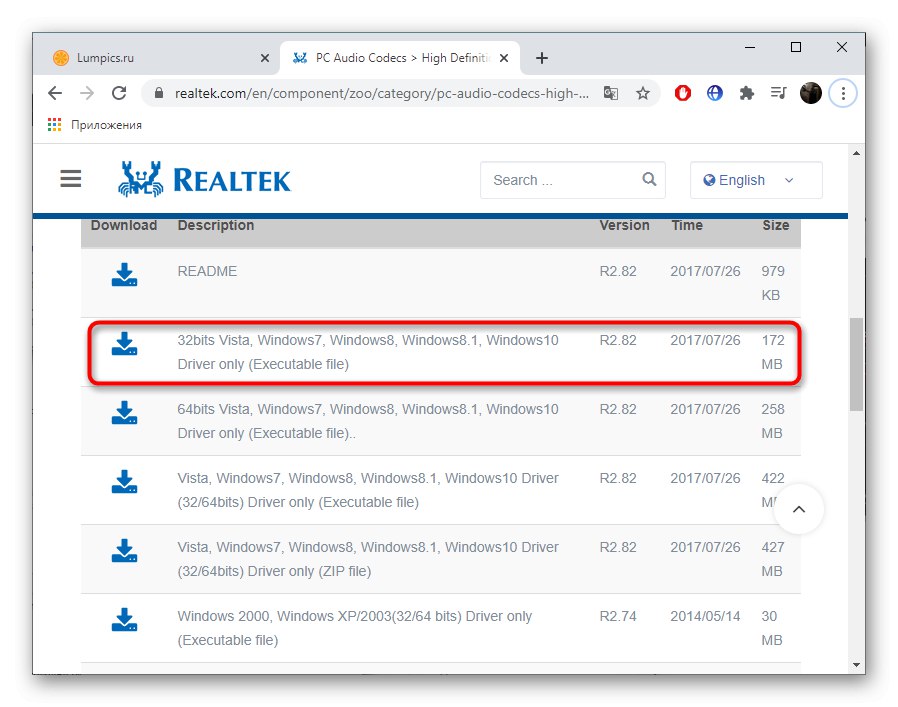This screenshot has width=898, height=707.
Task: Switch to the Lumpics.ru tab
Action: pos(155,58)
